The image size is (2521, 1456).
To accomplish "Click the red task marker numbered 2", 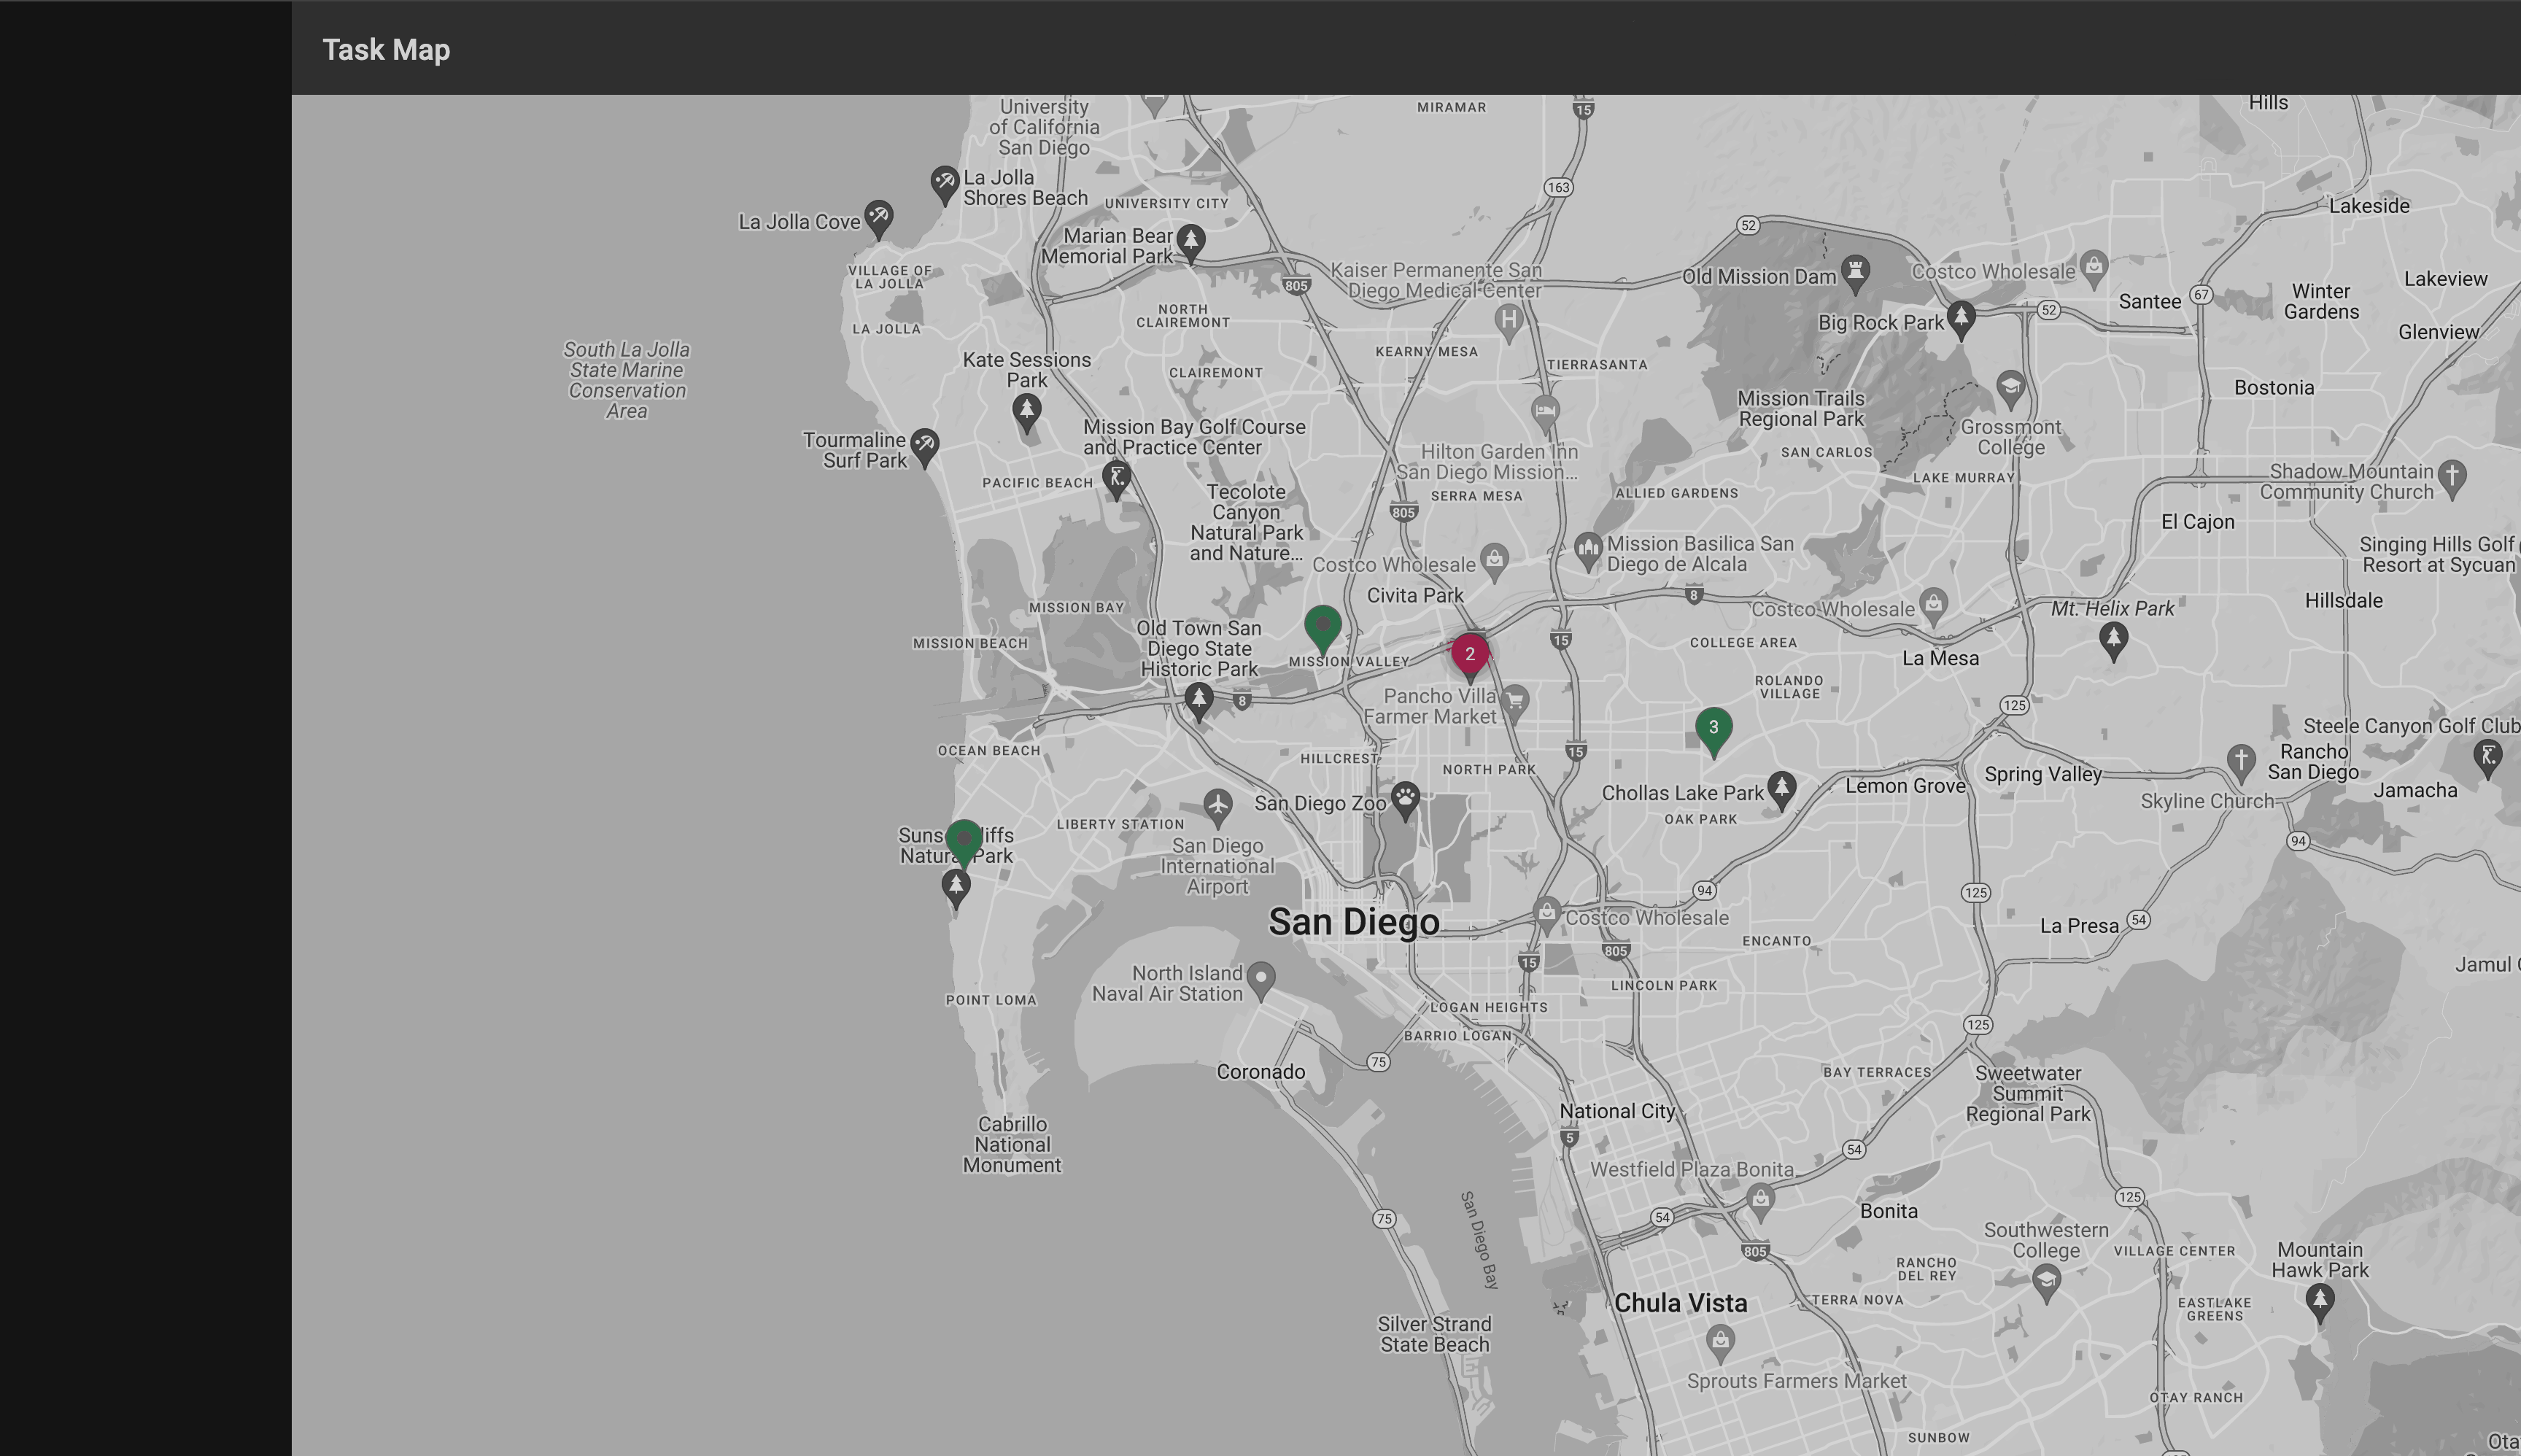I will [x=1469, y=654].
